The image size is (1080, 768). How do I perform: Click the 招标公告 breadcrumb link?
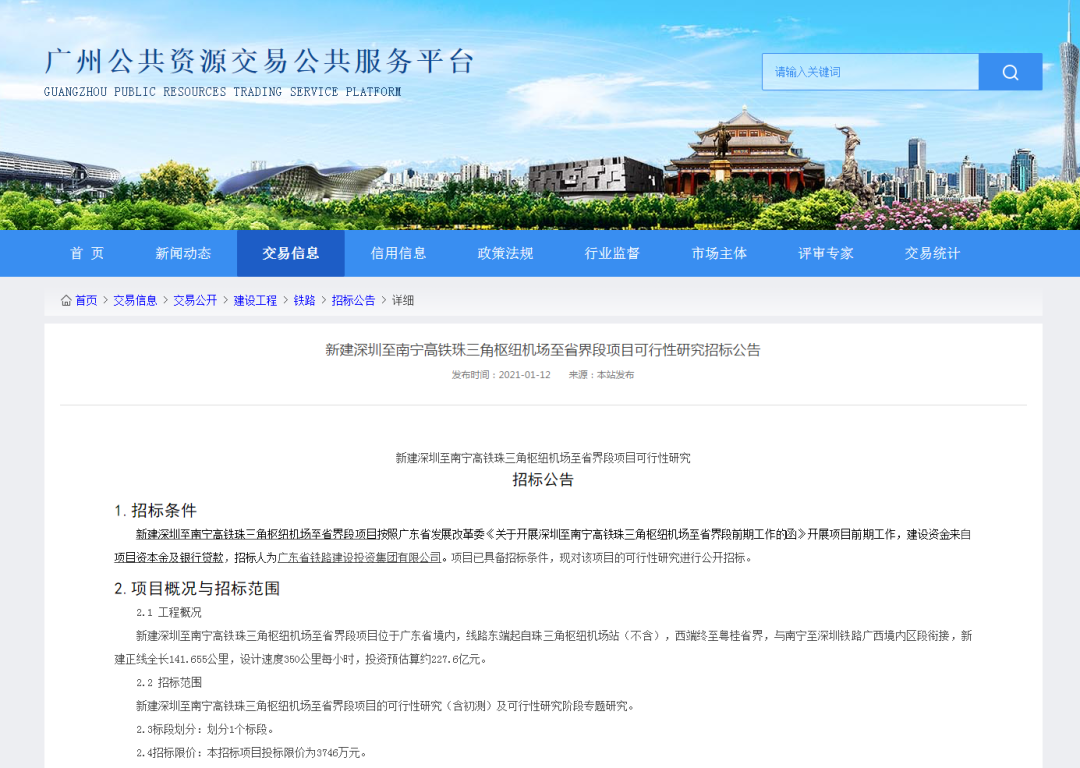pos(353,300)
